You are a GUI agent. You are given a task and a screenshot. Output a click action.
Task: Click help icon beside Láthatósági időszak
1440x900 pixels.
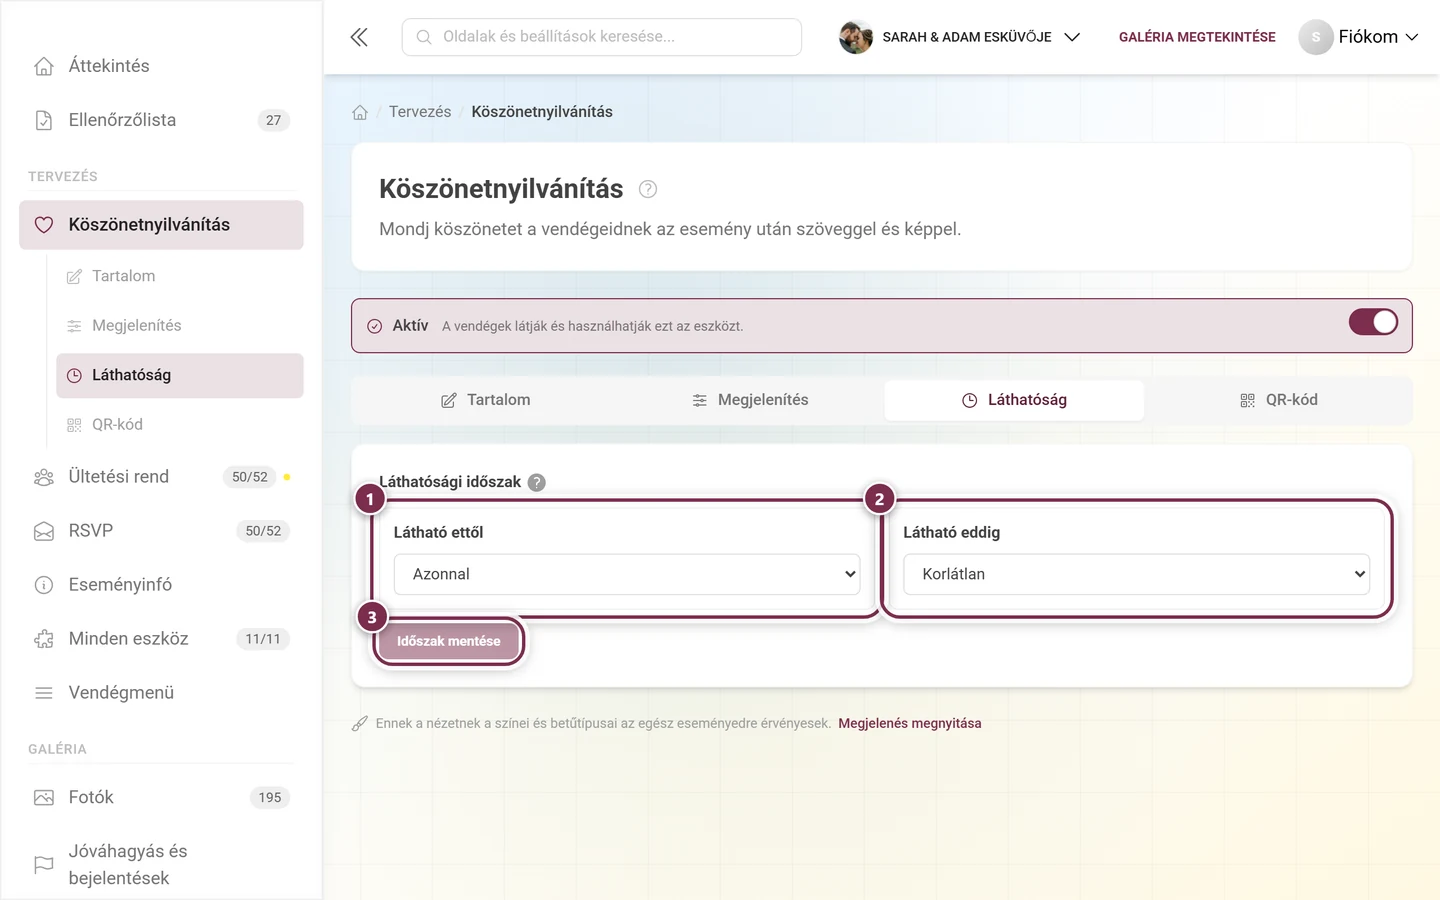click(x=537, y=482)
